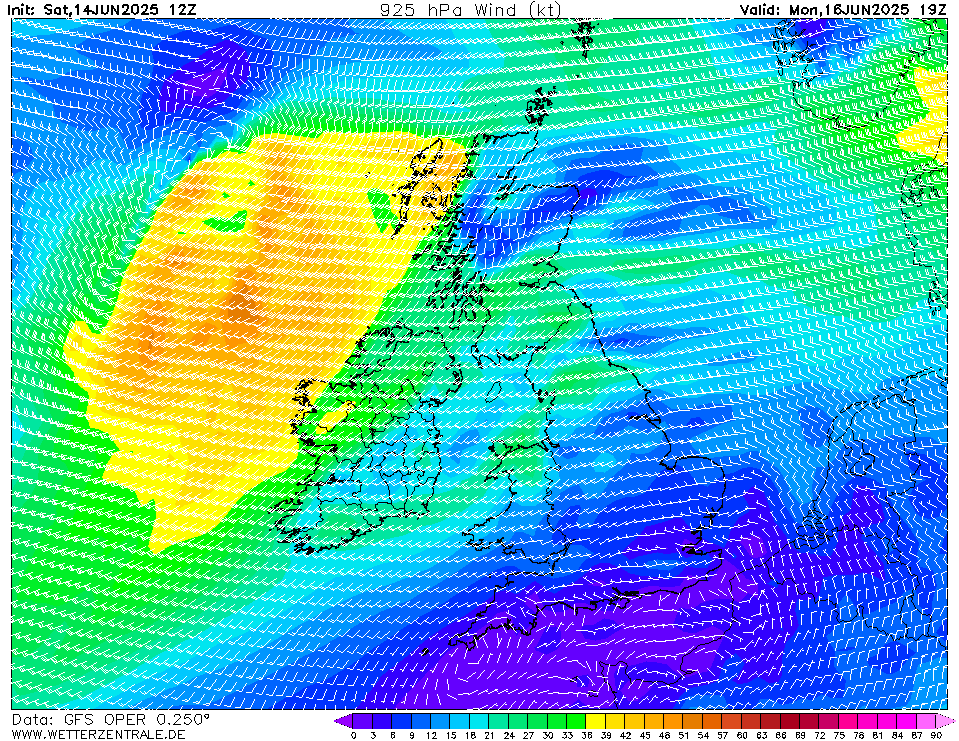This screenshot has height=741, width=959.
Task: Click the legend value '90'
Action: click(936, 735)
